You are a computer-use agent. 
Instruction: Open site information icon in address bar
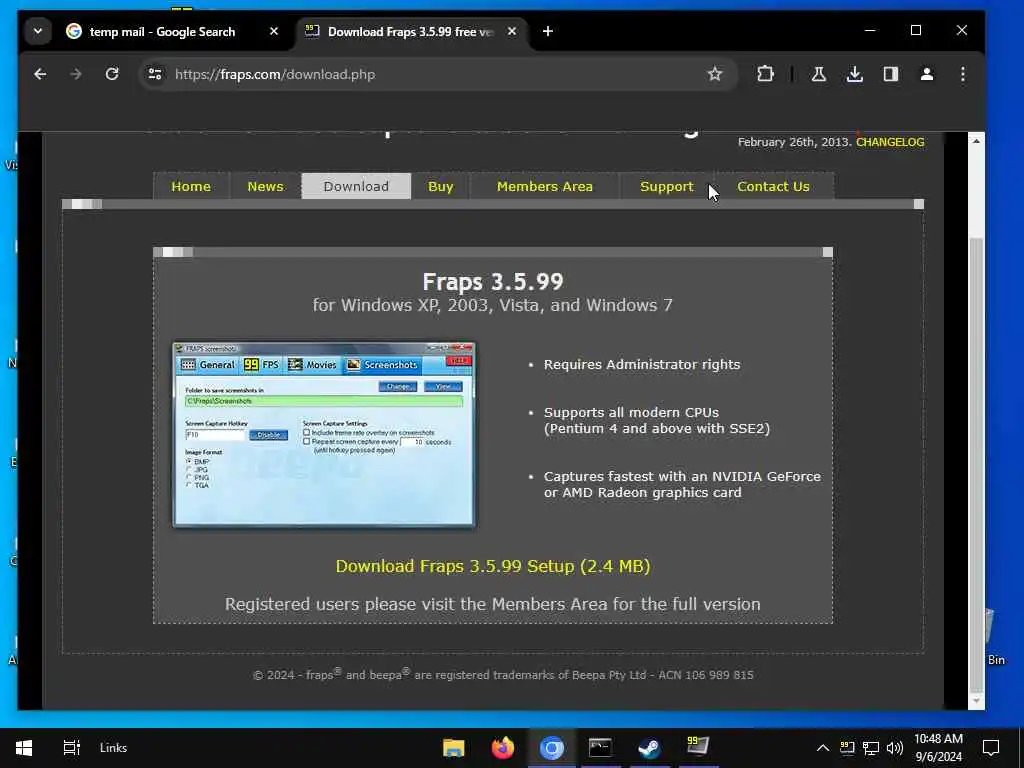click(x=155, y=74)
